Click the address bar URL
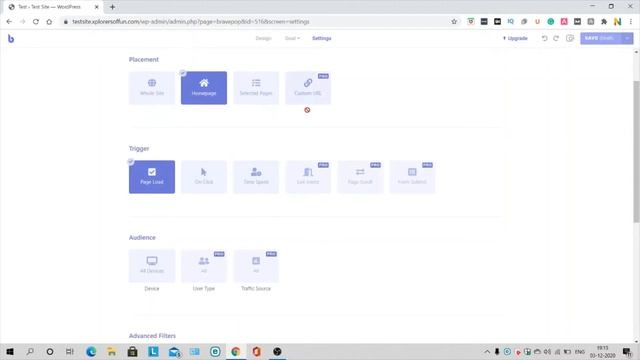This screenshot has height=360, width=640. [x=191, y=22]
